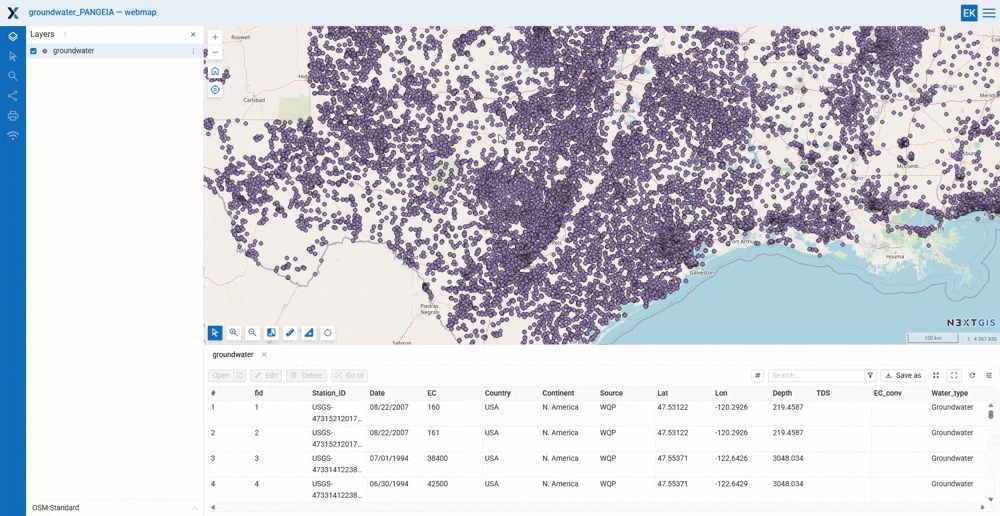
Task: Click the locate my position icon
Action: [215, 90]
